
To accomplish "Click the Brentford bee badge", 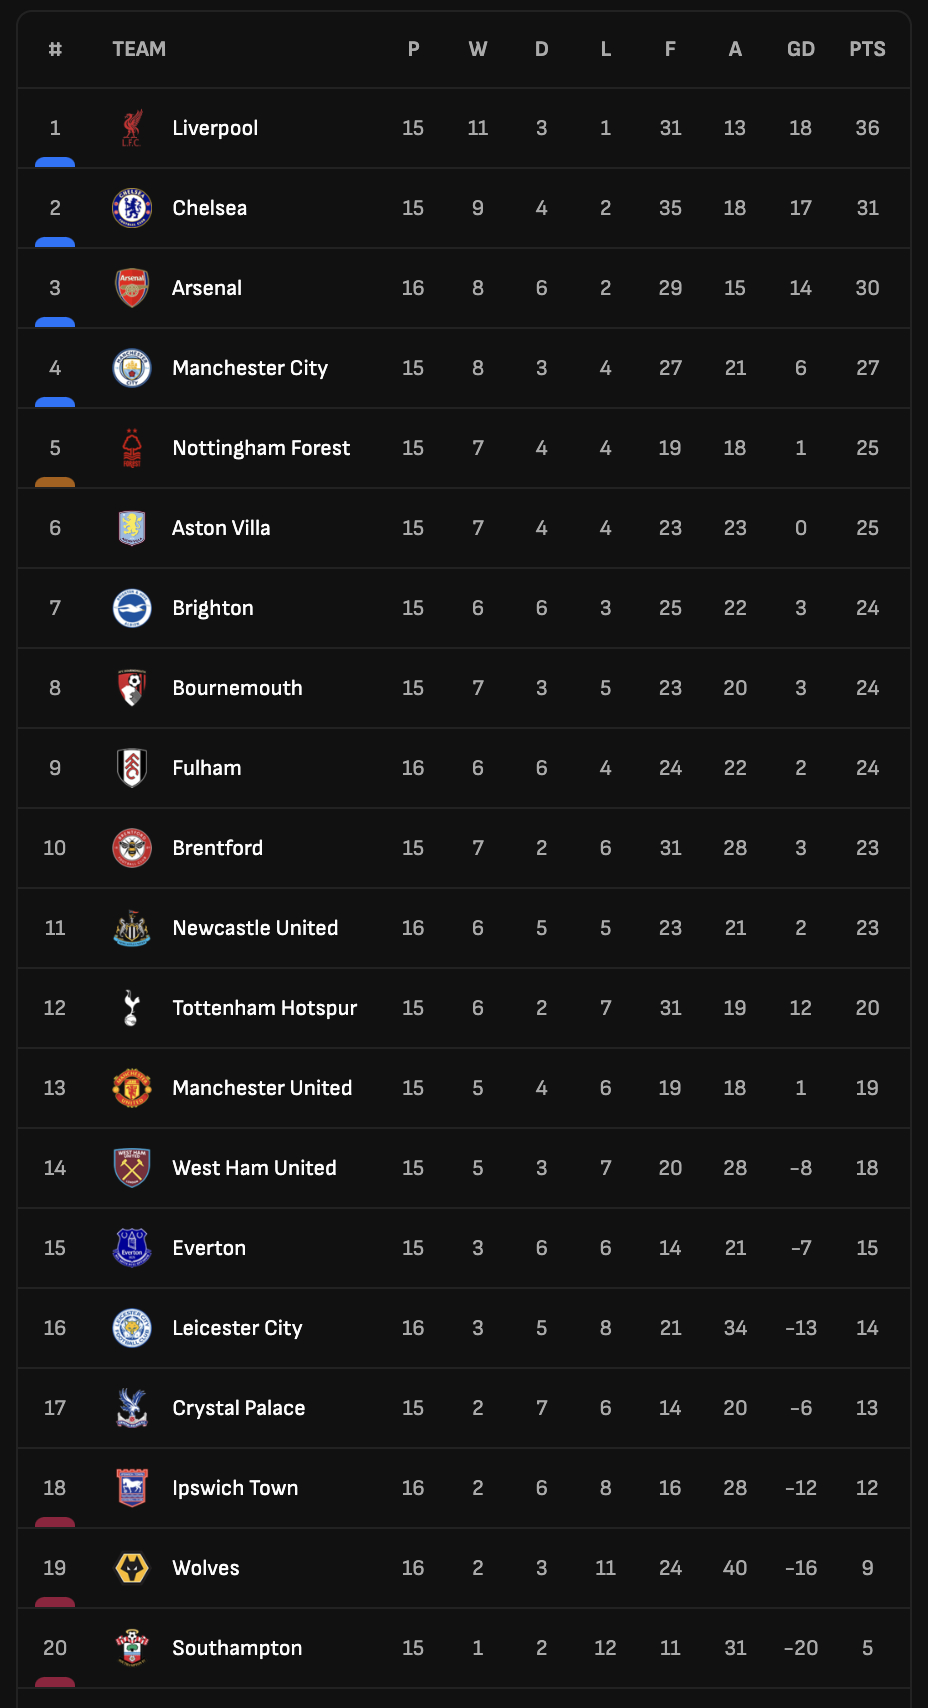I will pos(132,848).
